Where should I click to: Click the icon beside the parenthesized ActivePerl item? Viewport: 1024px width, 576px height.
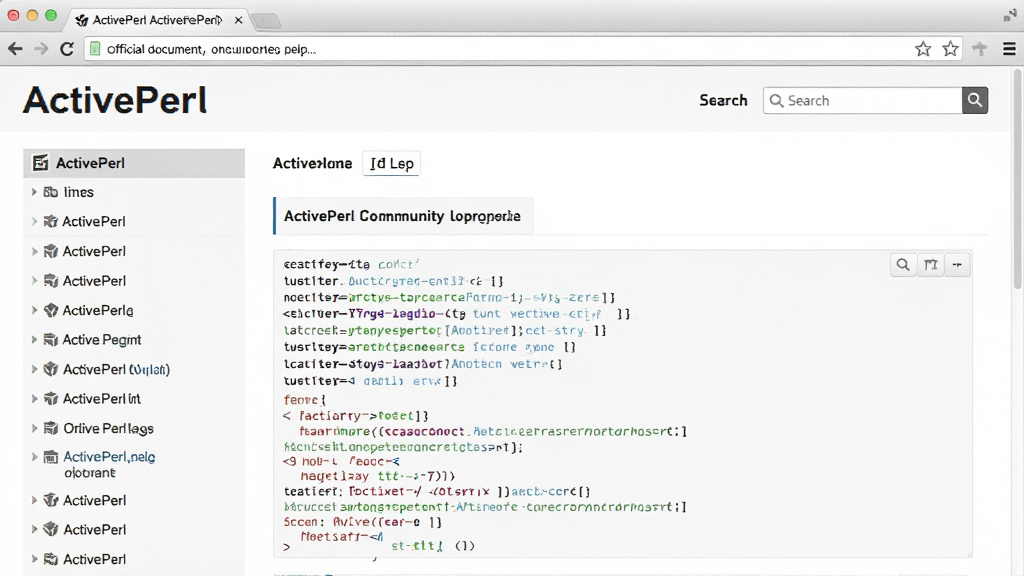(x=51, y=369)
